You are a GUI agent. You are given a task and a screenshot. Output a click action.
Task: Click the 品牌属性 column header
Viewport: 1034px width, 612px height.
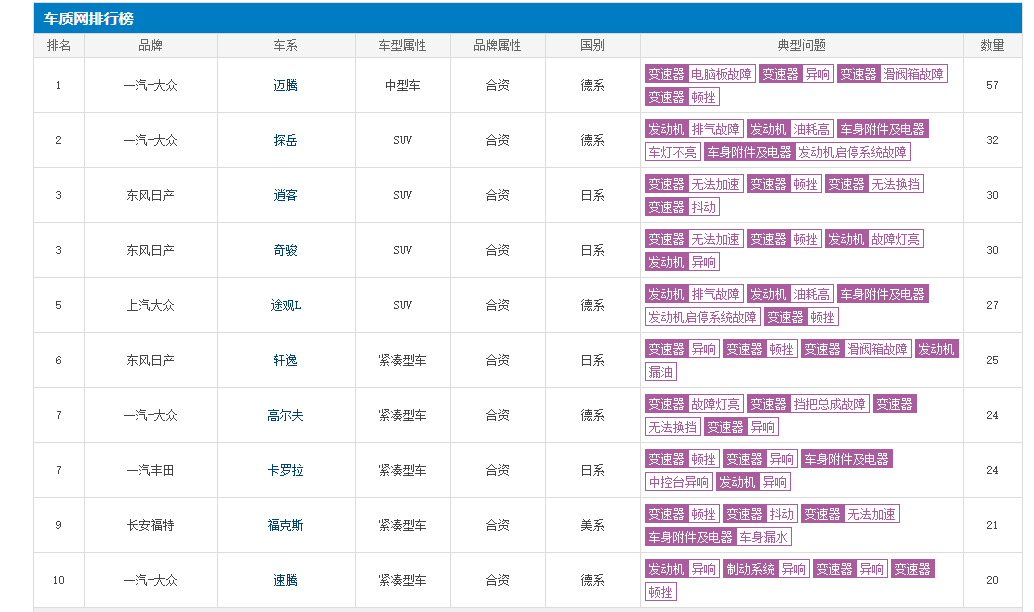pyautogui.click(x=497, y=46)
